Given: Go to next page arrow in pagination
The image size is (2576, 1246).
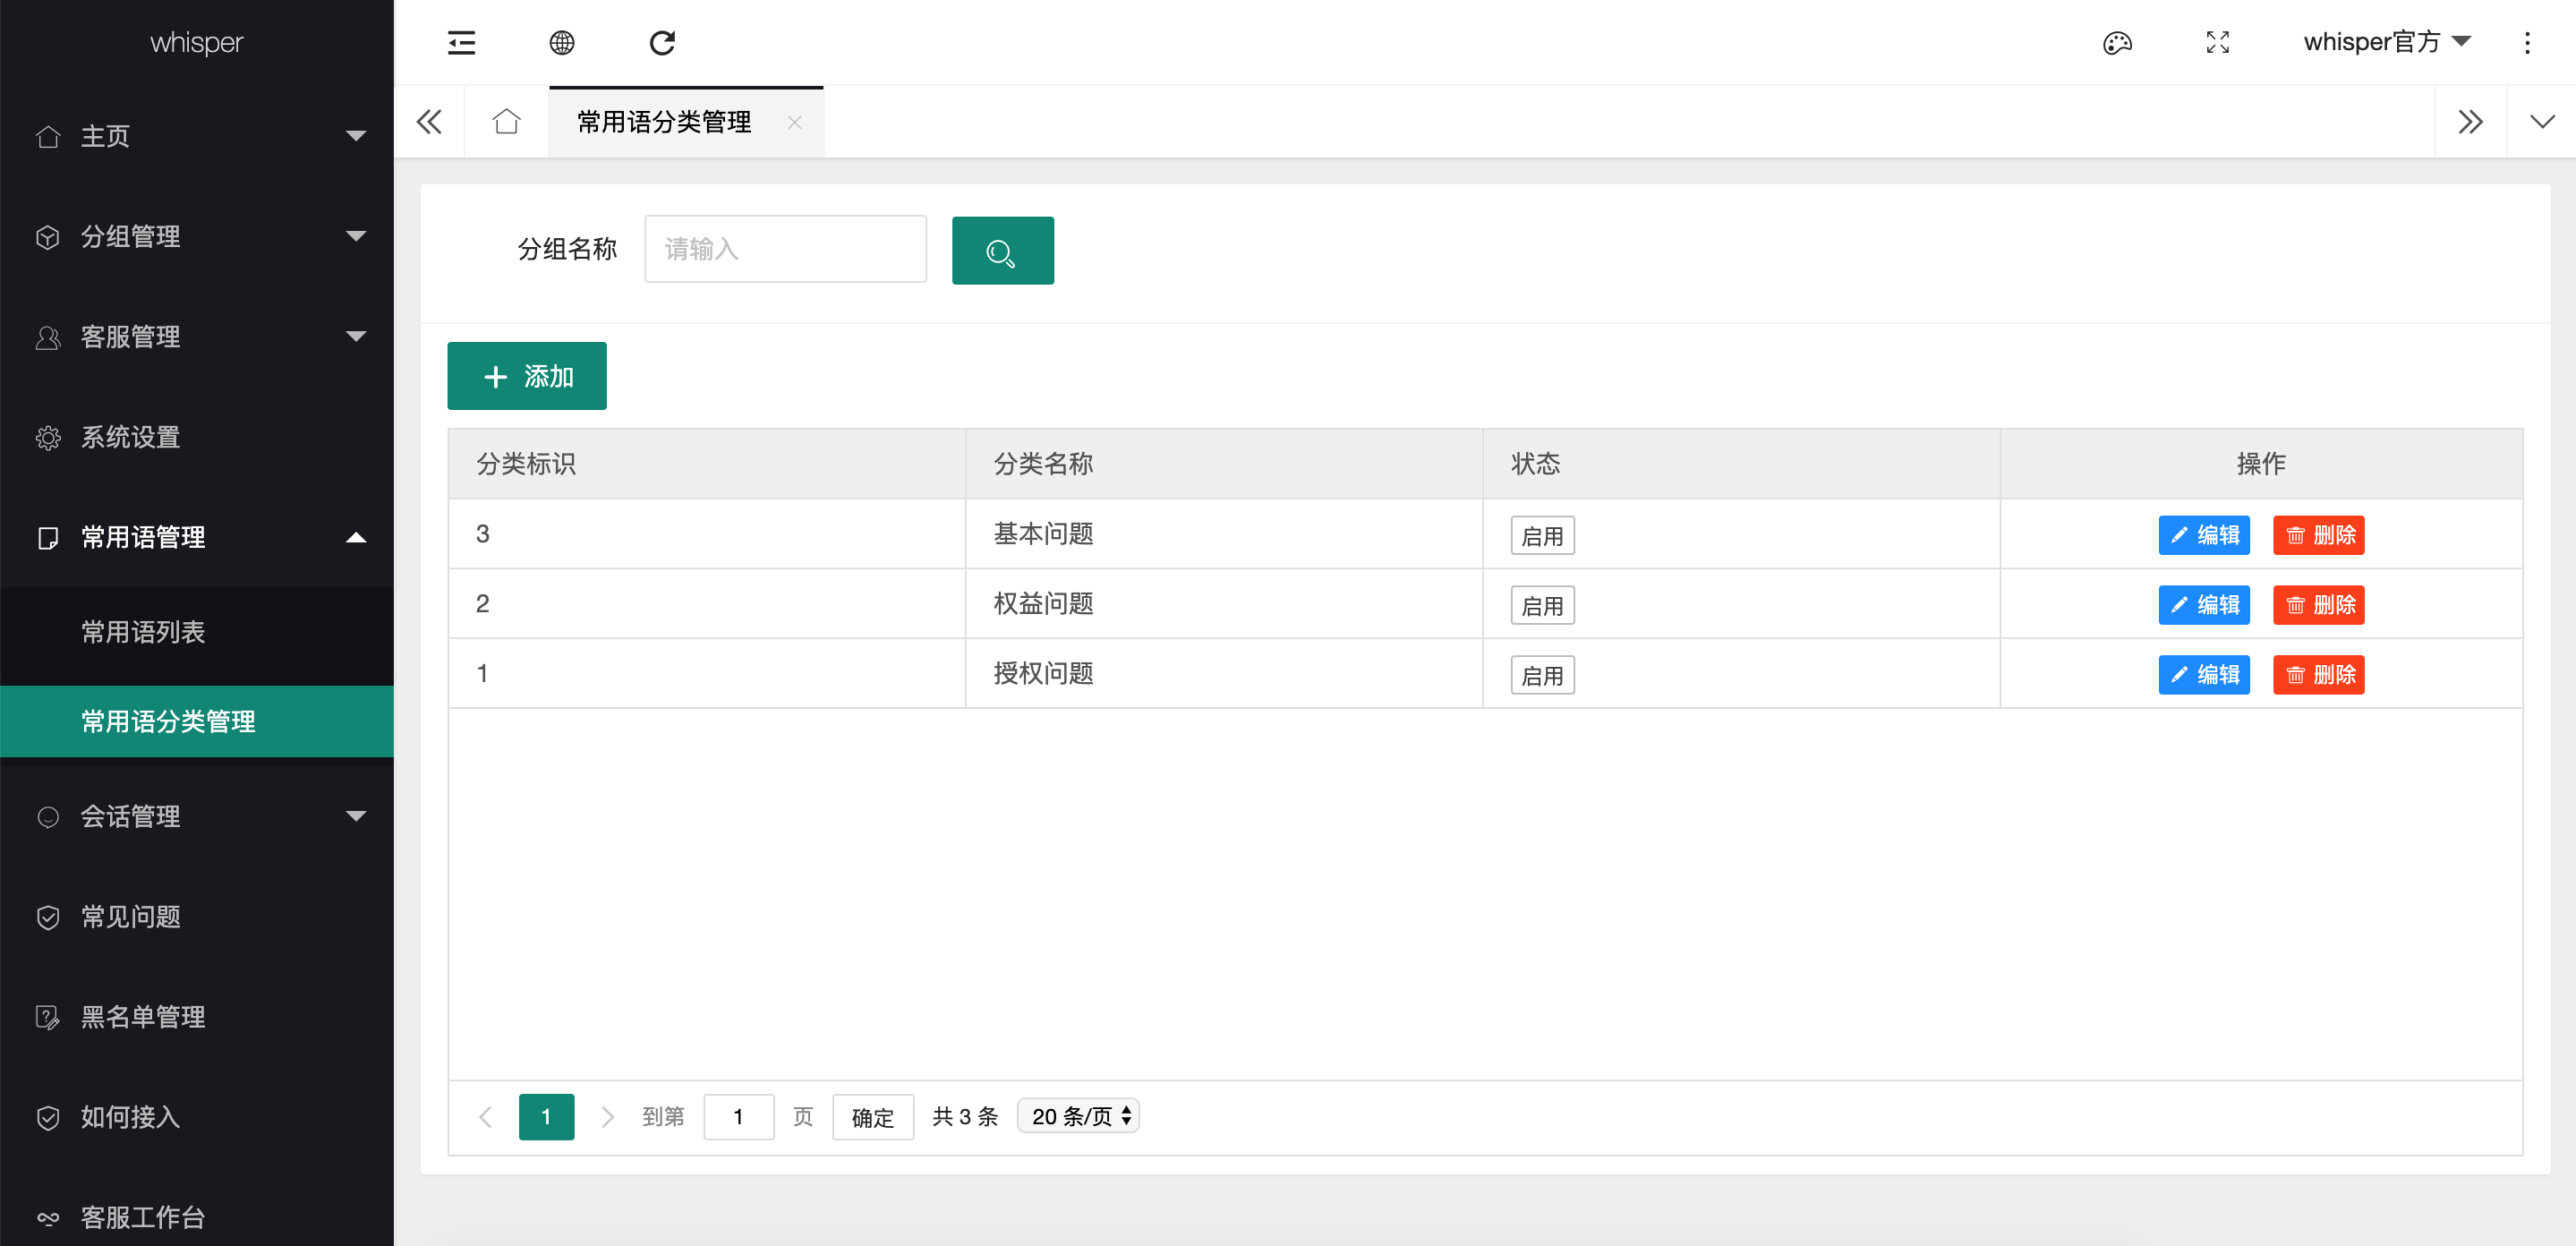Looking at the screenshot, I should coord(607,1117).
